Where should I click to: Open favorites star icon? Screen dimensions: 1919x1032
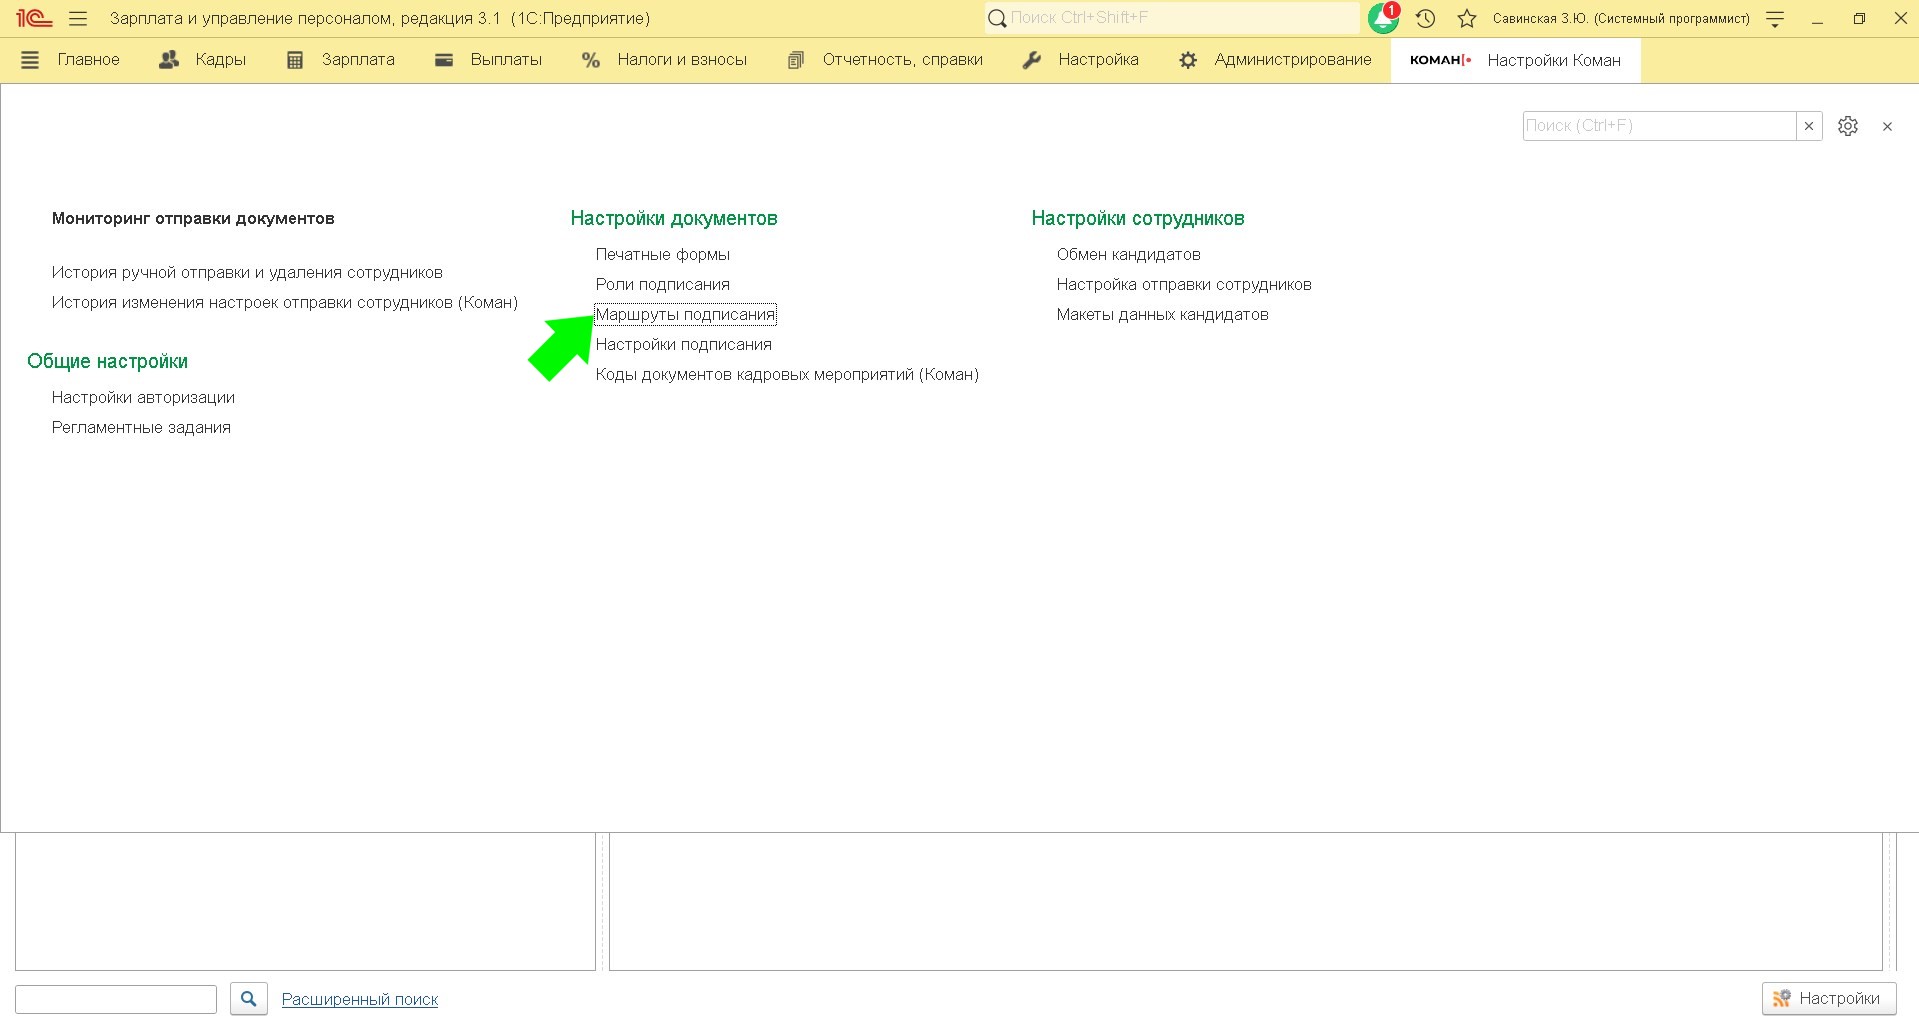point(1467,18)
